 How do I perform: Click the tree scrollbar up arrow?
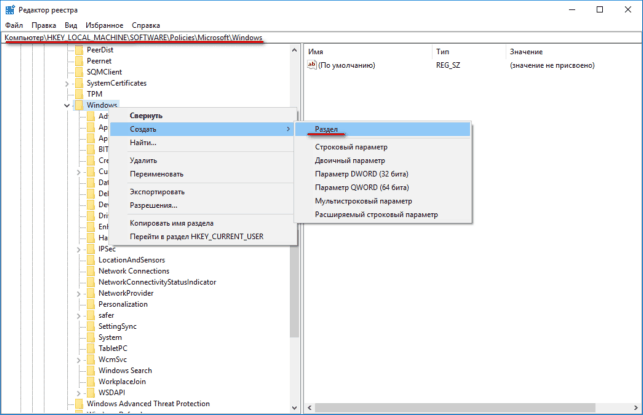(x=294, y=50)
